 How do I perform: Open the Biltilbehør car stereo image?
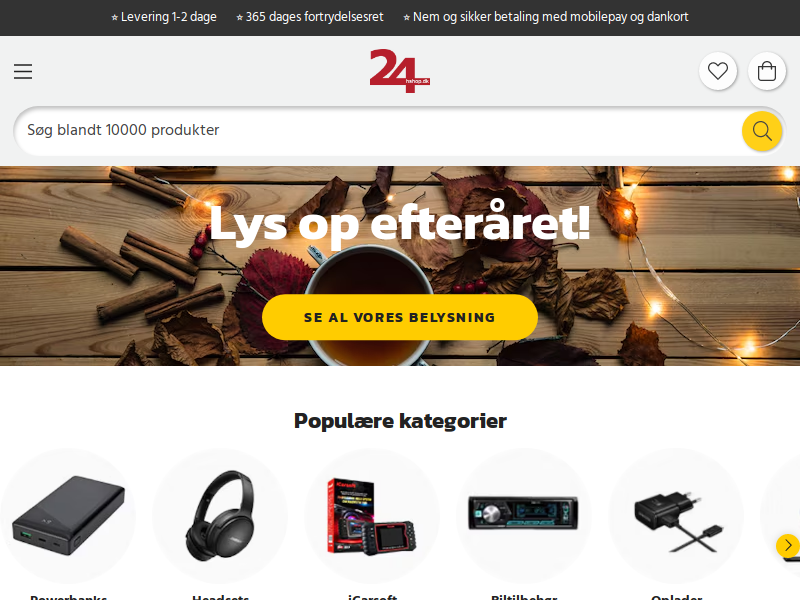tap(523, 516)
